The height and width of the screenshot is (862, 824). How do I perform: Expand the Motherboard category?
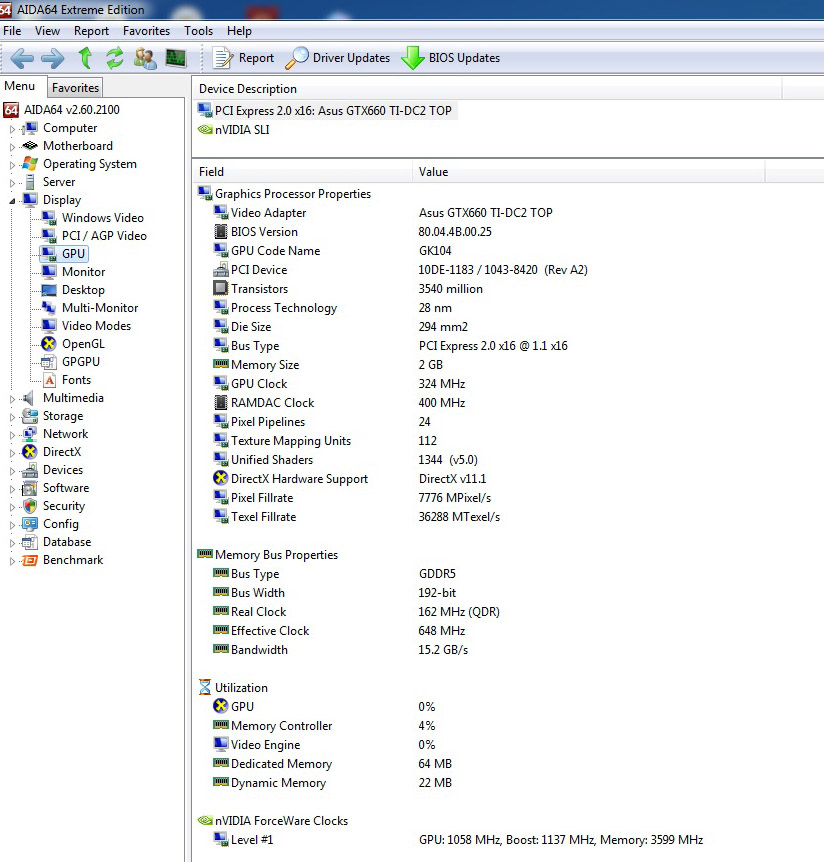tap(14, 146)
